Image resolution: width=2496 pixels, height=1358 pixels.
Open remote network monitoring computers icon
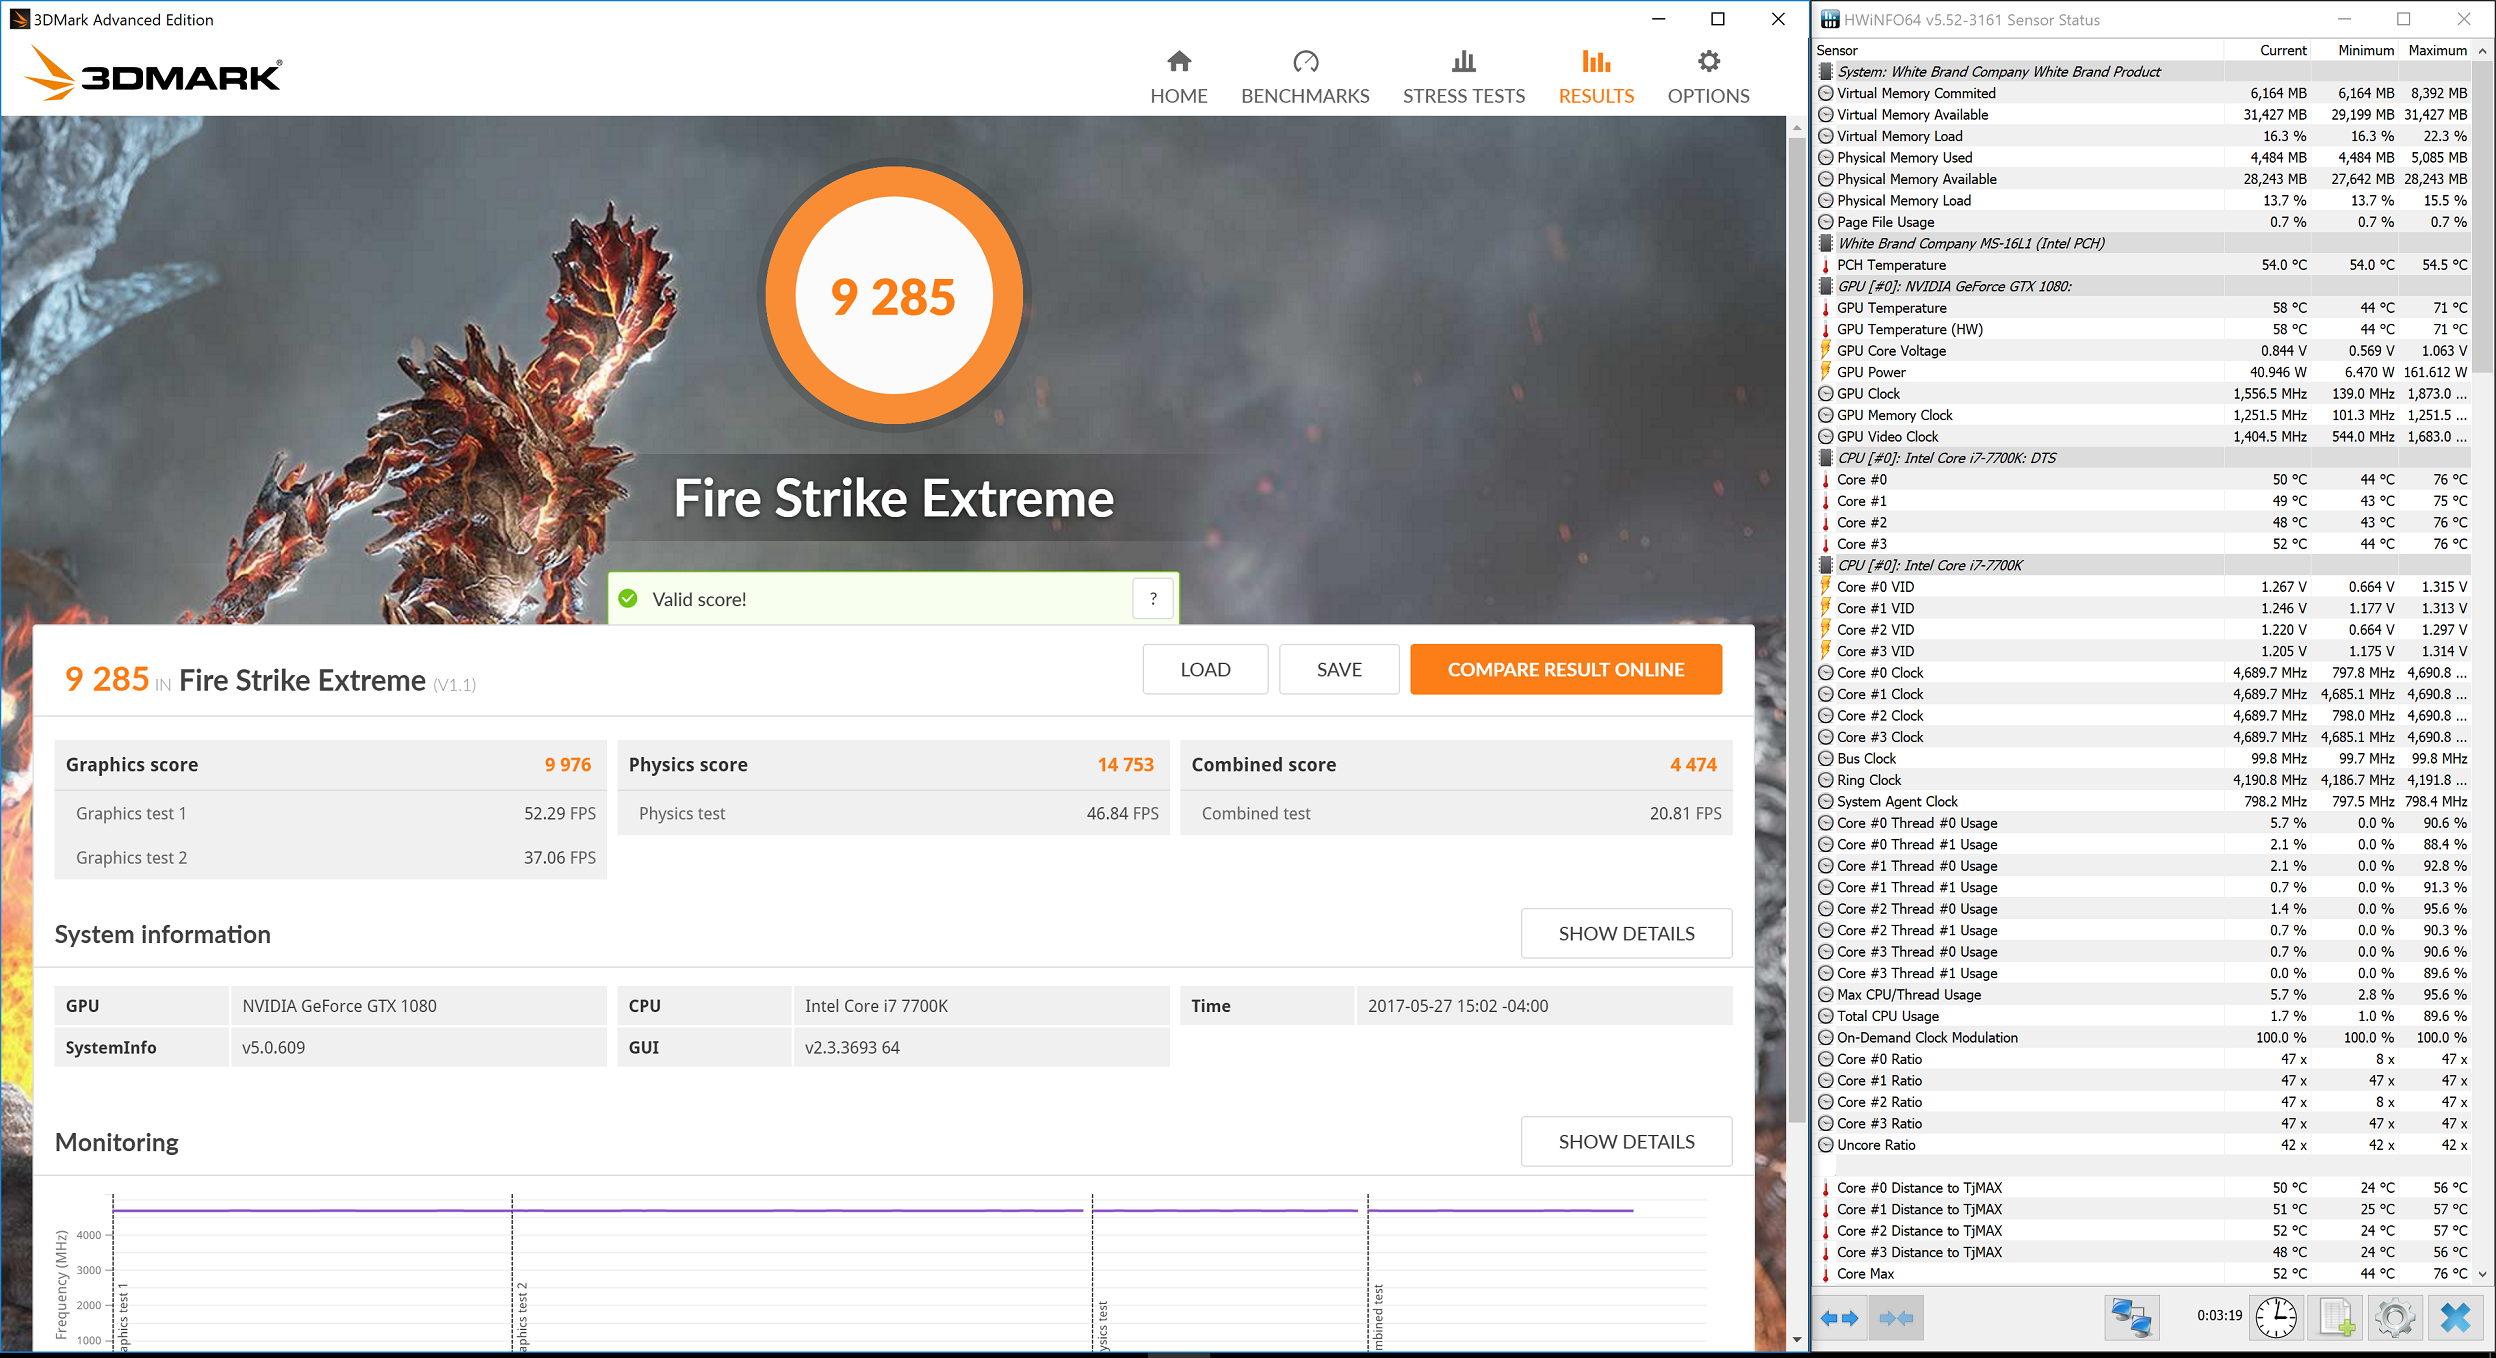pyautogui.click(x=2131, y=1318)
